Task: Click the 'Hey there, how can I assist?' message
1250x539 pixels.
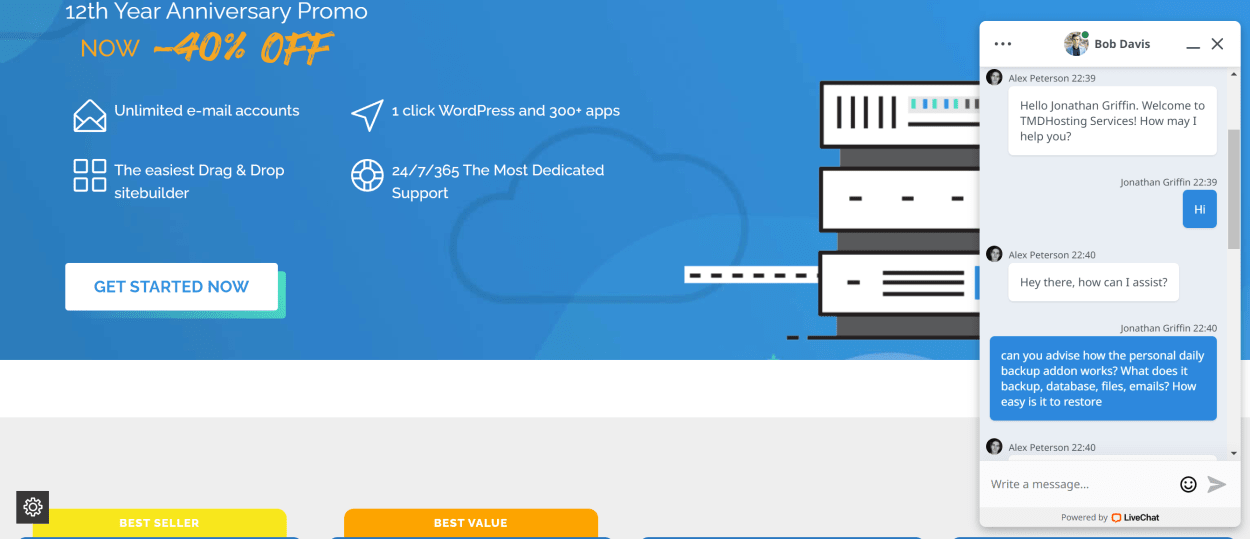Action: (1094, 282)
